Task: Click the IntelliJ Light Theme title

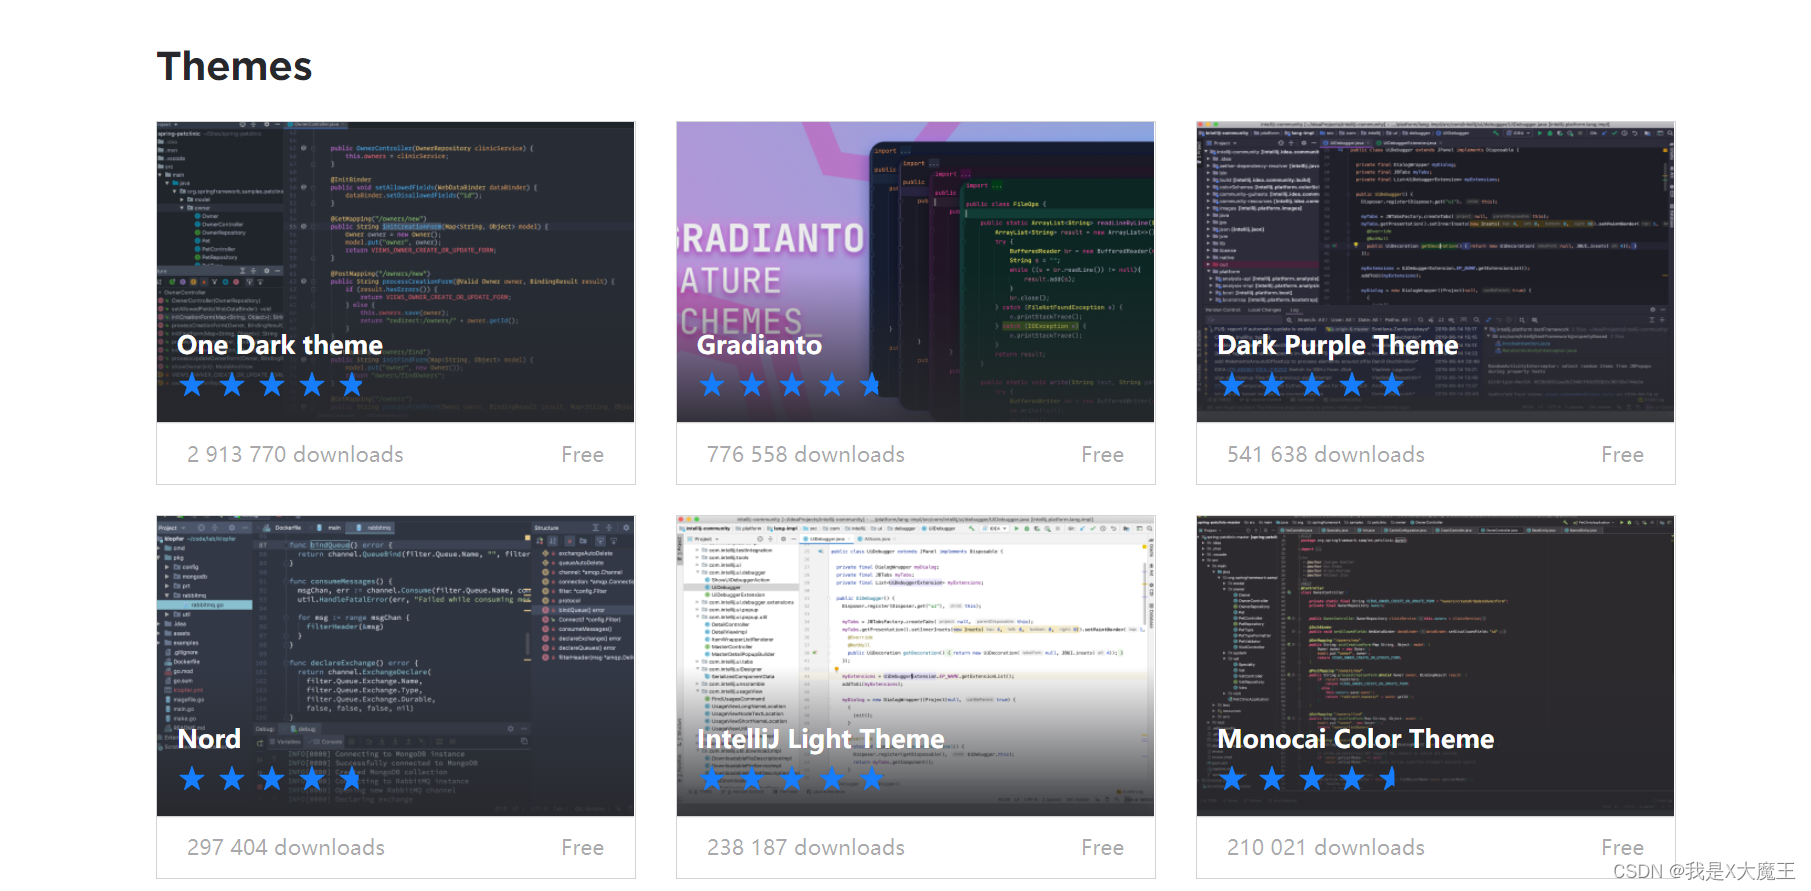Action: pos(820,739)
